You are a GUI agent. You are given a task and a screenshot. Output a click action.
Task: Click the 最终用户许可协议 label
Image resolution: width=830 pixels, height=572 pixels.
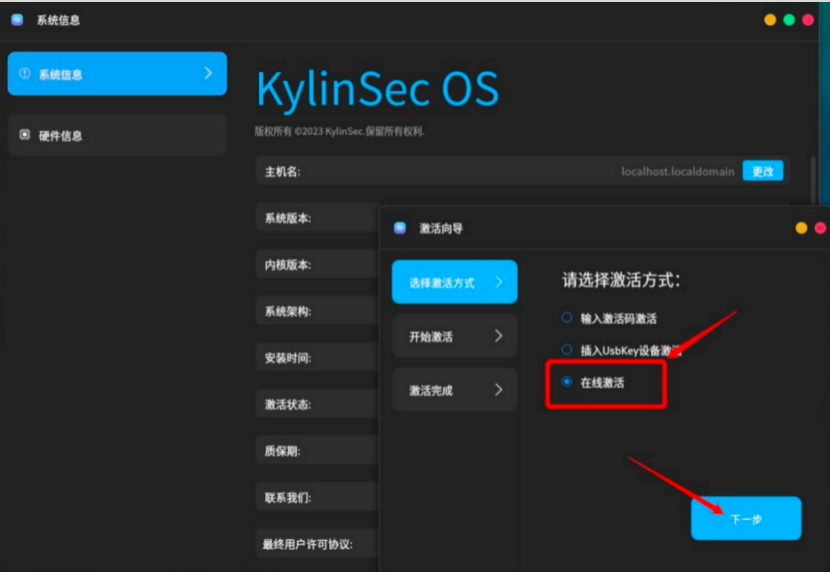[308, 544]
